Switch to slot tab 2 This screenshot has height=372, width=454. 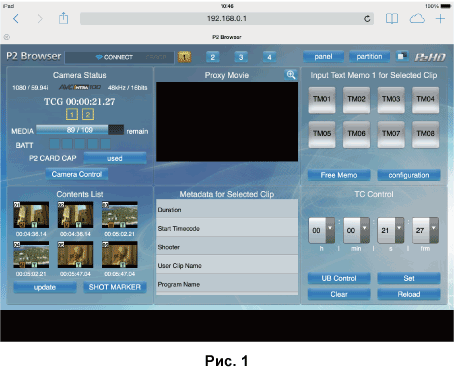[x=213, y=57]
